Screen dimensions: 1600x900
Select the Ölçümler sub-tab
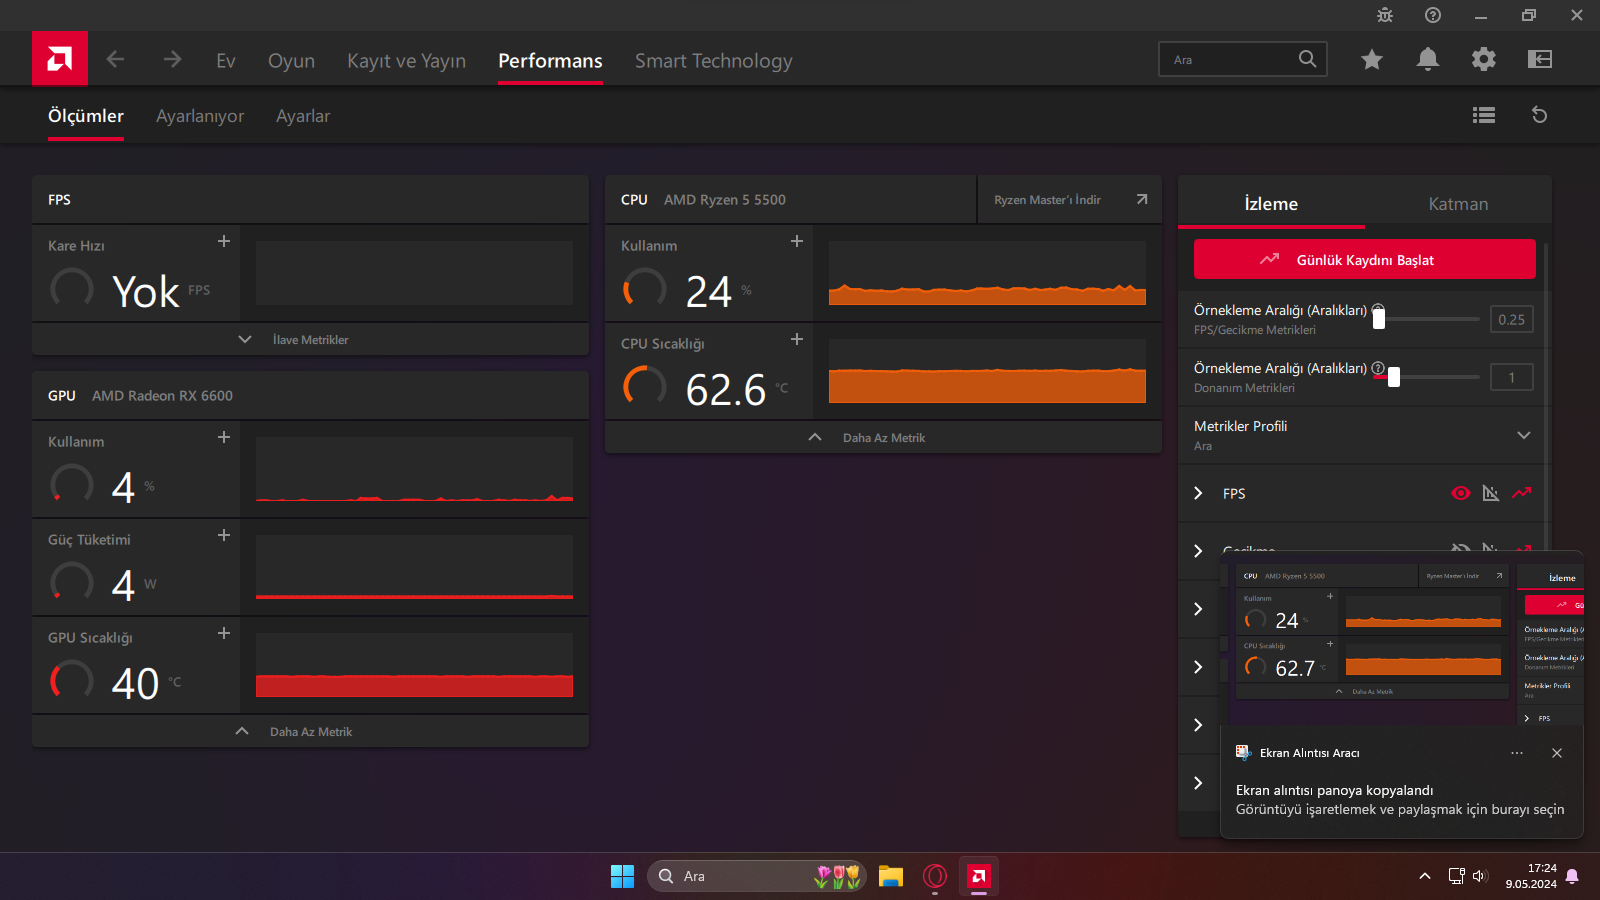coord(86,116)
